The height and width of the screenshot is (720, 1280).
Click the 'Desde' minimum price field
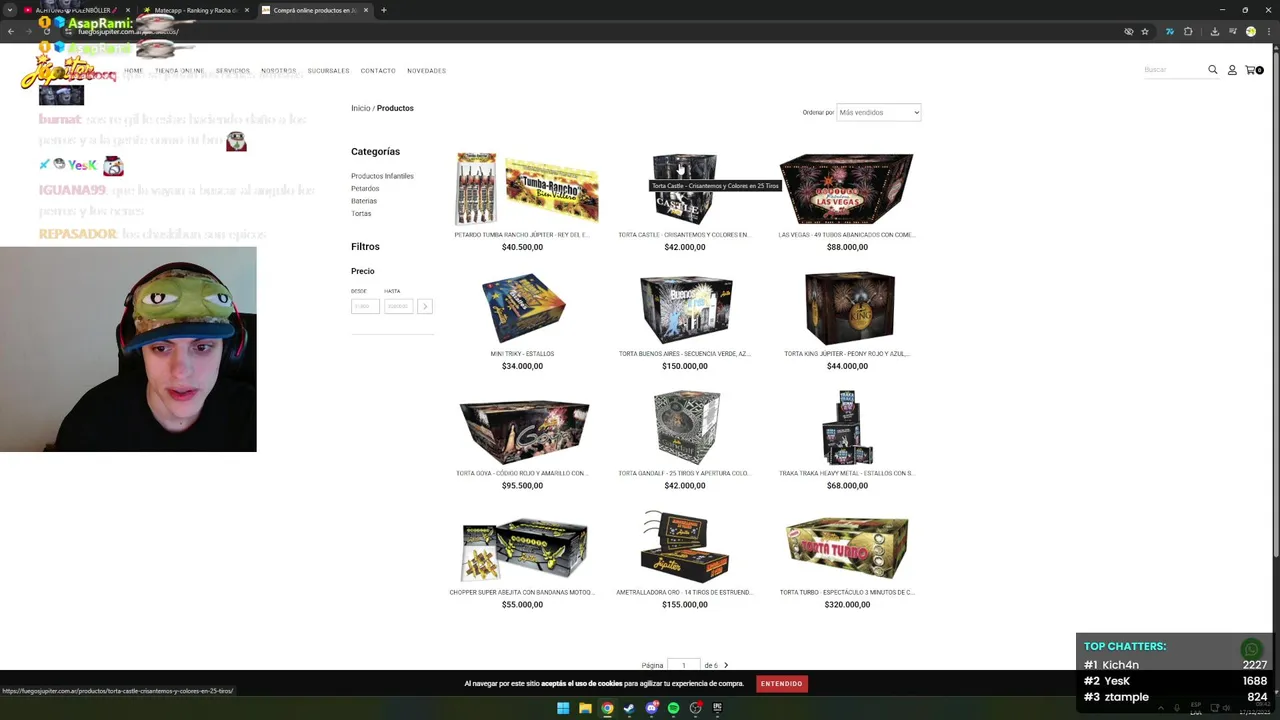pyautogui.click(x=365, y=306)
